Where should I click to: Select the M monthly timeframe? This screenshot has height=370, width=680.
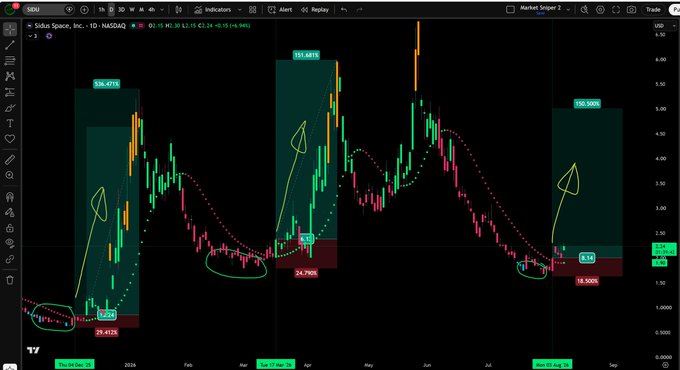coord(141,9)
